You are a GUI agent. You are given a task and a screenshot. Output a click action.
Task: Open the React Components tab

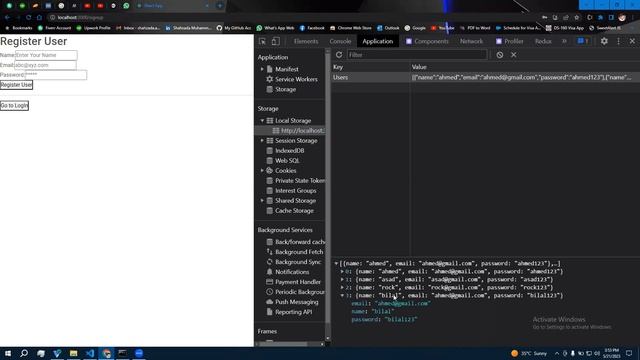point(427,41)
